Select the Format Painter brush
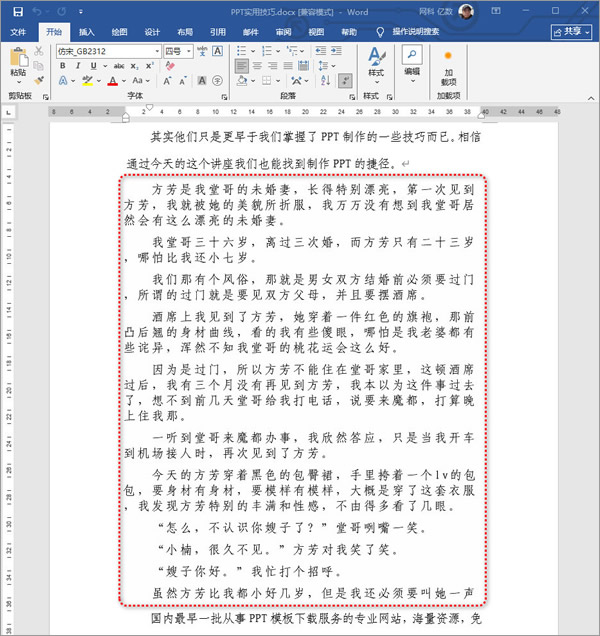The width and height of the screenshot is (600, 636). tap(39, 80)
